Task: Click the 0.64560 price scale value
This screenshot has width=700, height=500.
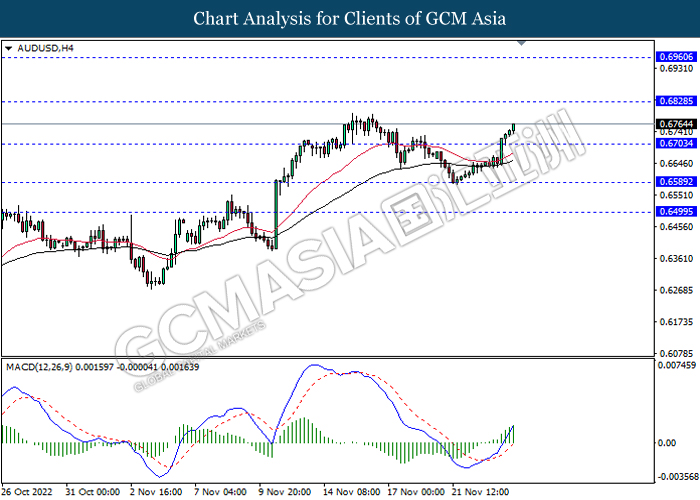Action: tap(676, 227)
